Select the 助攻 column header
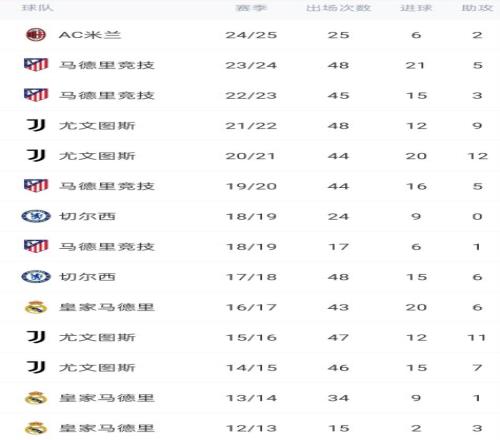The height and width of the screenshot is (440, 500). pyautogui.click(x=477, y=8)
